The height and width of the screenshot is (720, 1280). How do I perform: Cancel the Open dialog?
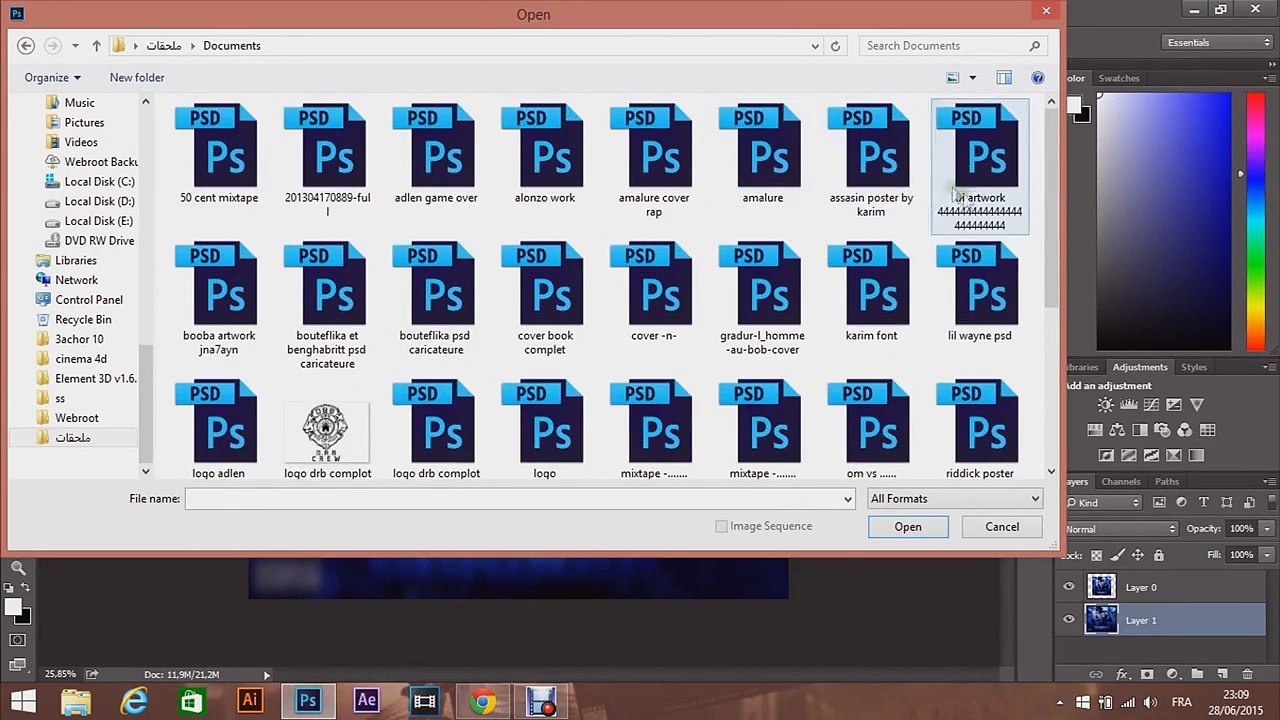click(x=1002, y=527)
